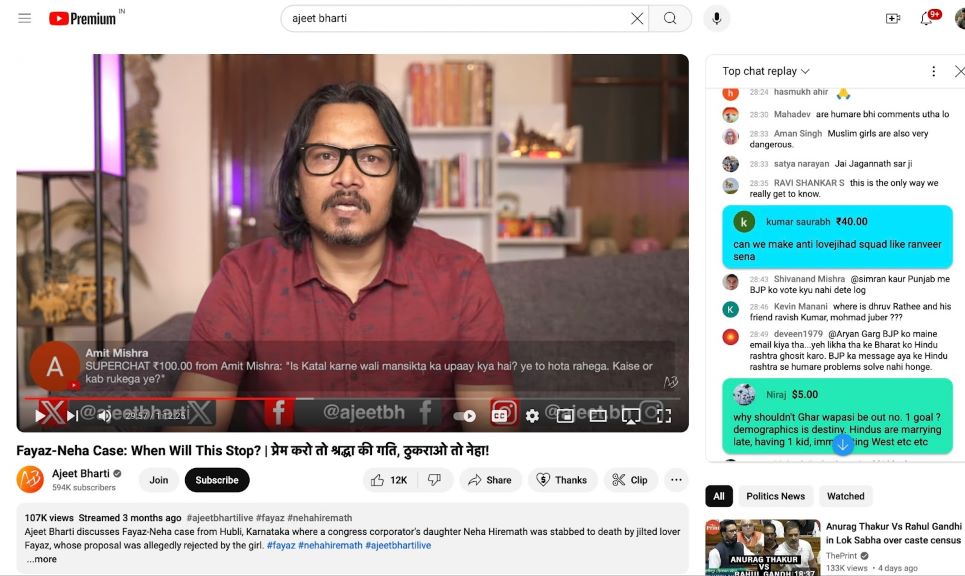The width and height of the screenshot is (965, 576).
Task: Open the hamburger guide menu
Action: tap(24, 18)
